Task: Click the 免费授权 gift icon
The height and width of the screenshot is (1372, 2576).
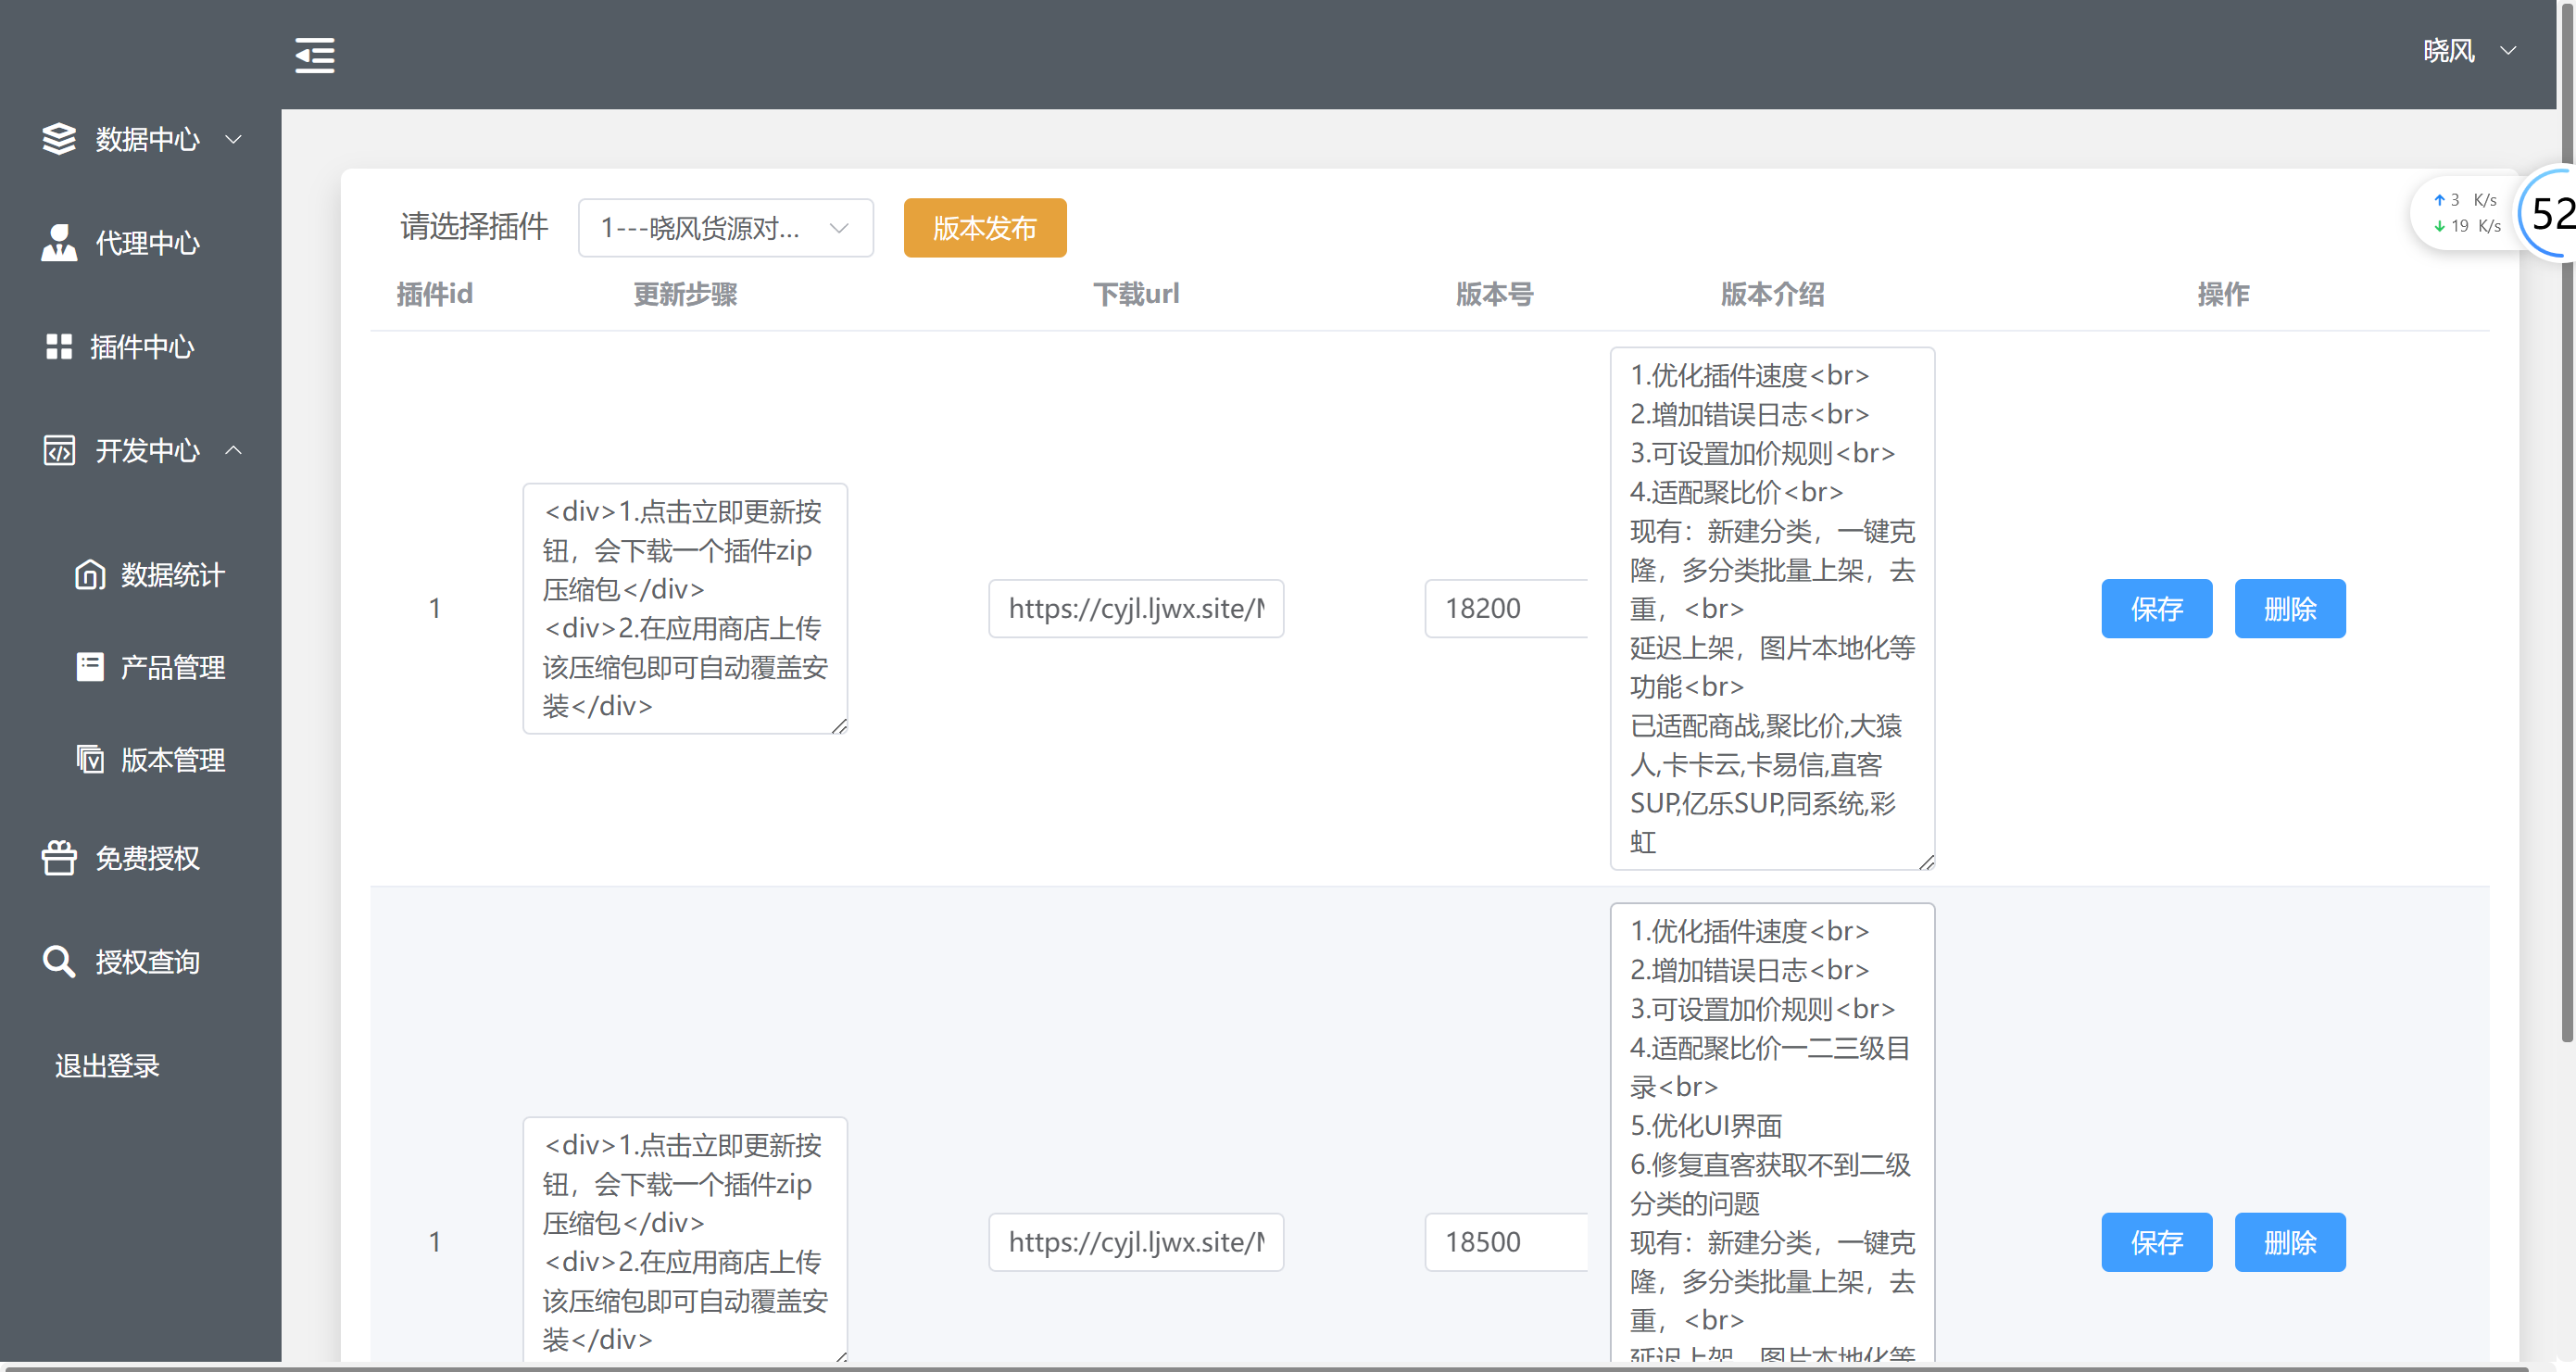Action: click(59, 858)
